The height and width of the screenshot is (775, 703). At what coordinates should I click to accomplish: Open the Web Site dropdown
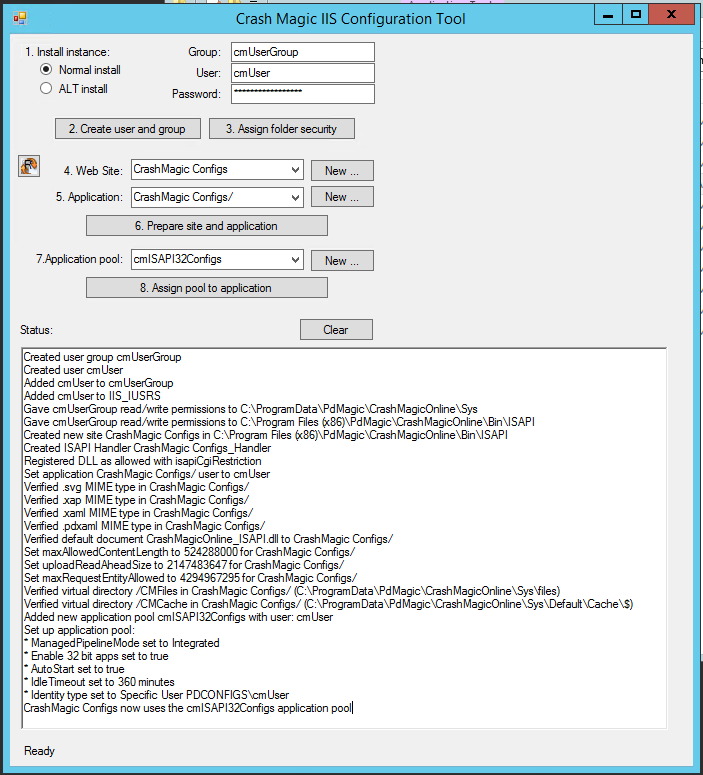(x=218, y=170)
